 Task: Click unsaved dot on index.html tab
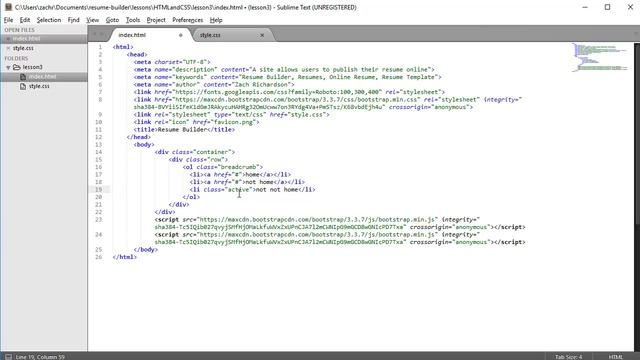pos(180,35)
